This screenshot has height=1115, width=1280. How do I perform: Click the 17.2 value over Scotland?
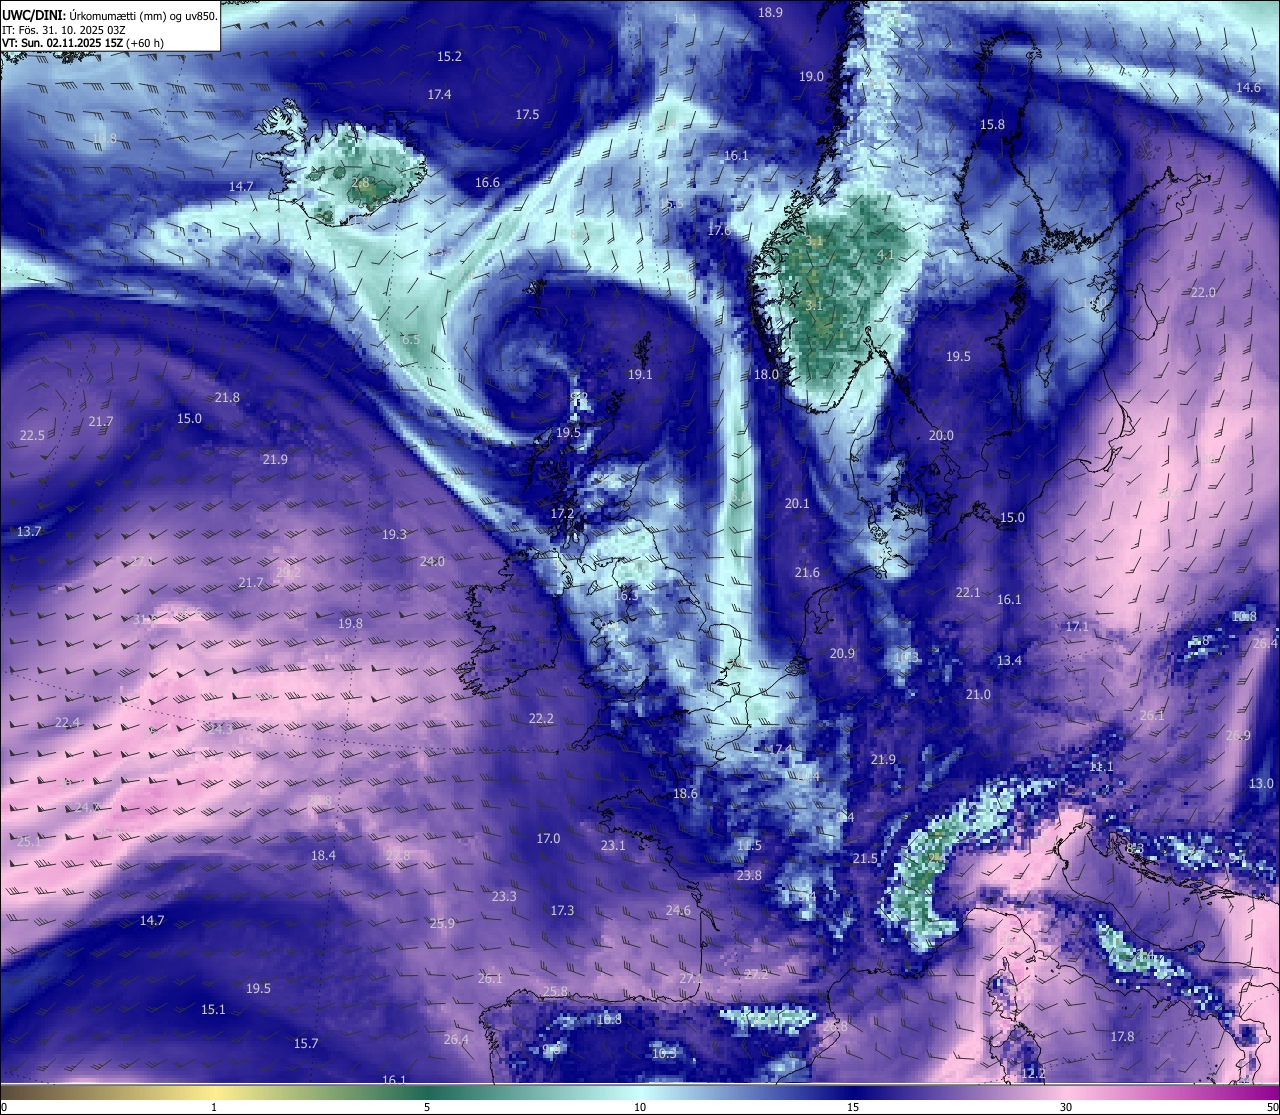tap(563, 514)
